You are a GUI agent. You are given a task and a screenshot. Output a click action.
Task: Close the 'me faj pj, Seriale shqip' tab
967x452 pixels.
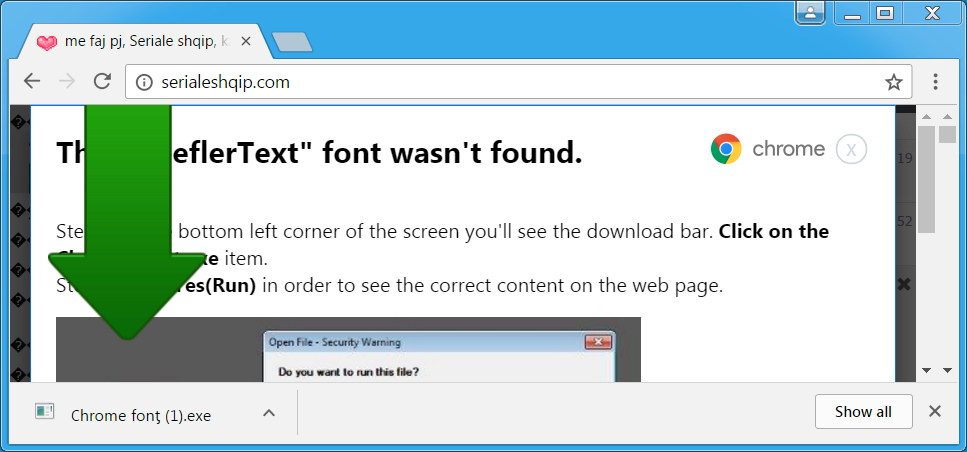coord(245,41)
